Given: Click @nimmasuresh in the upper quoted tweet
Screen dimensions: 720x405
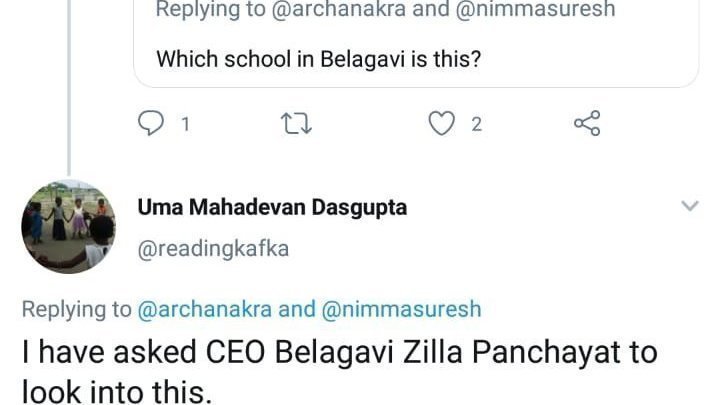Looking at the screenshot, I should (539, 10).
